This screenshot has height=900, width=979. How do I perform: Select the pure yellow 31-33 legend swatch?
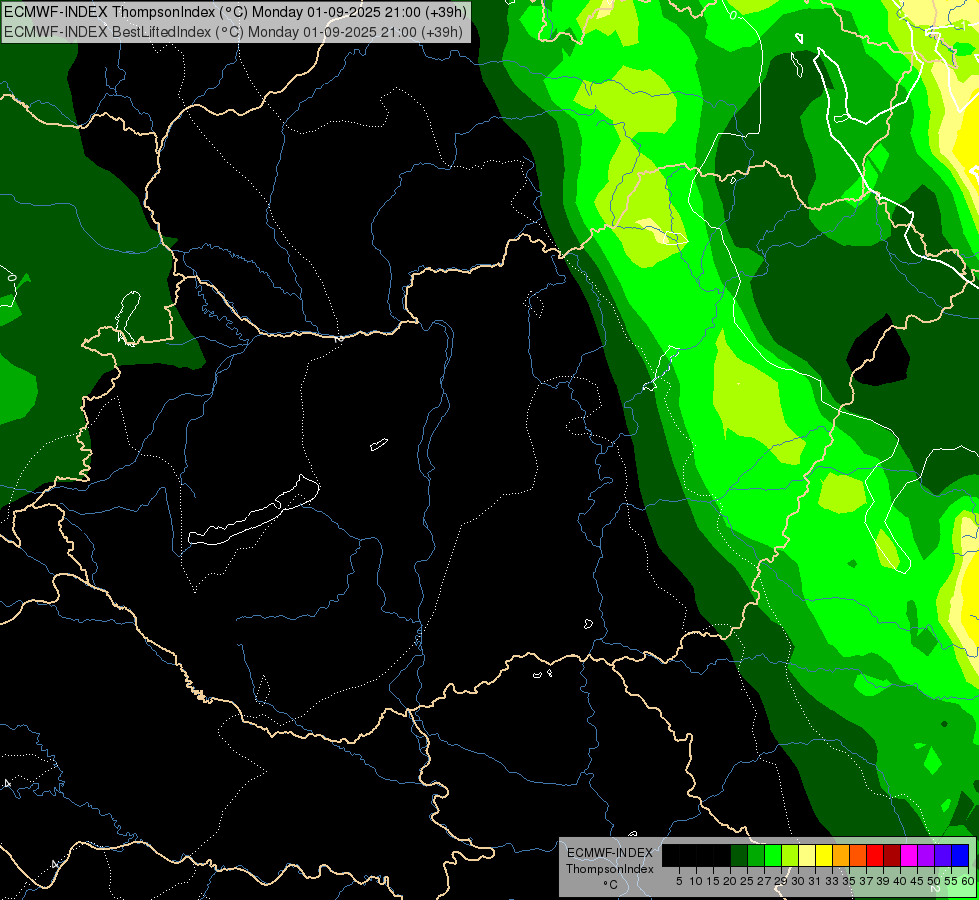pyautogui.click(x=824, y=855)
